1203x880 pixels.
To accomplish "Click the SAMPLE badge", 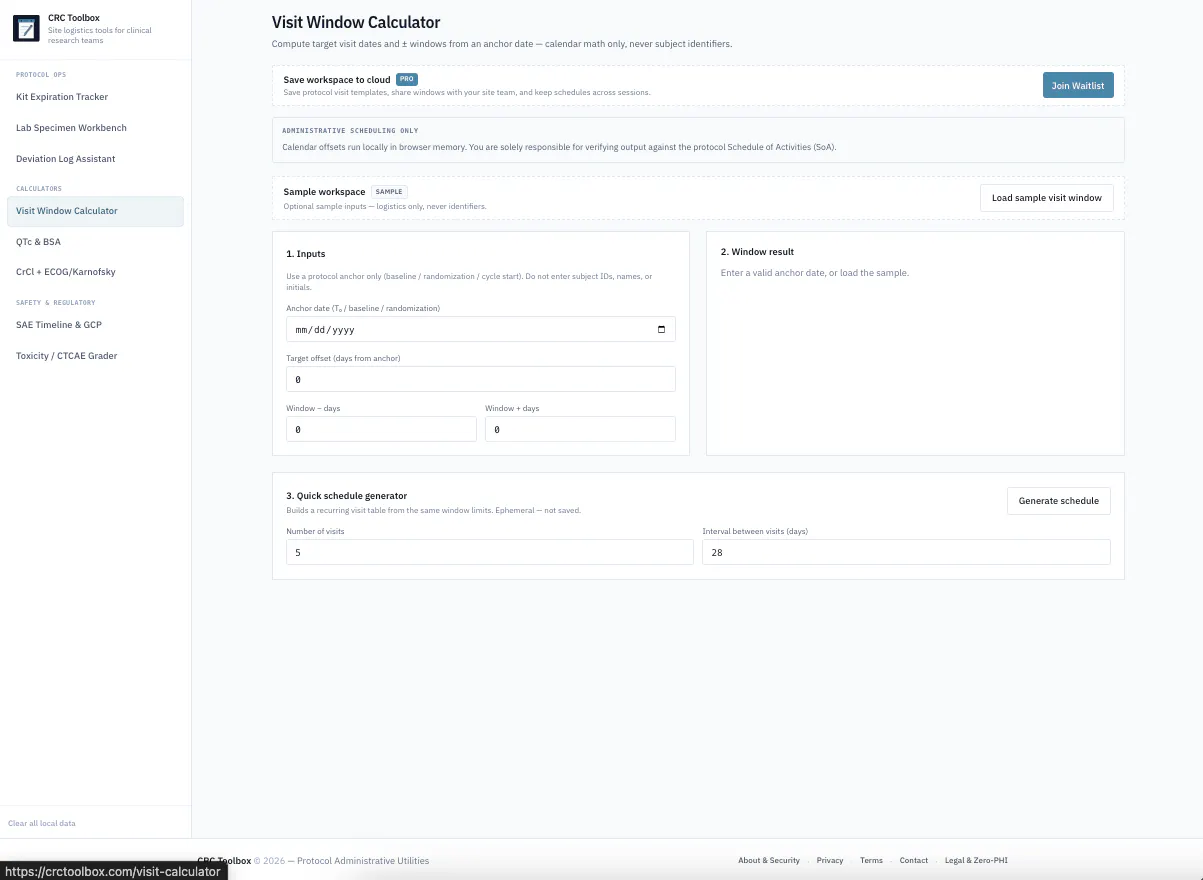I will [389, 192].
